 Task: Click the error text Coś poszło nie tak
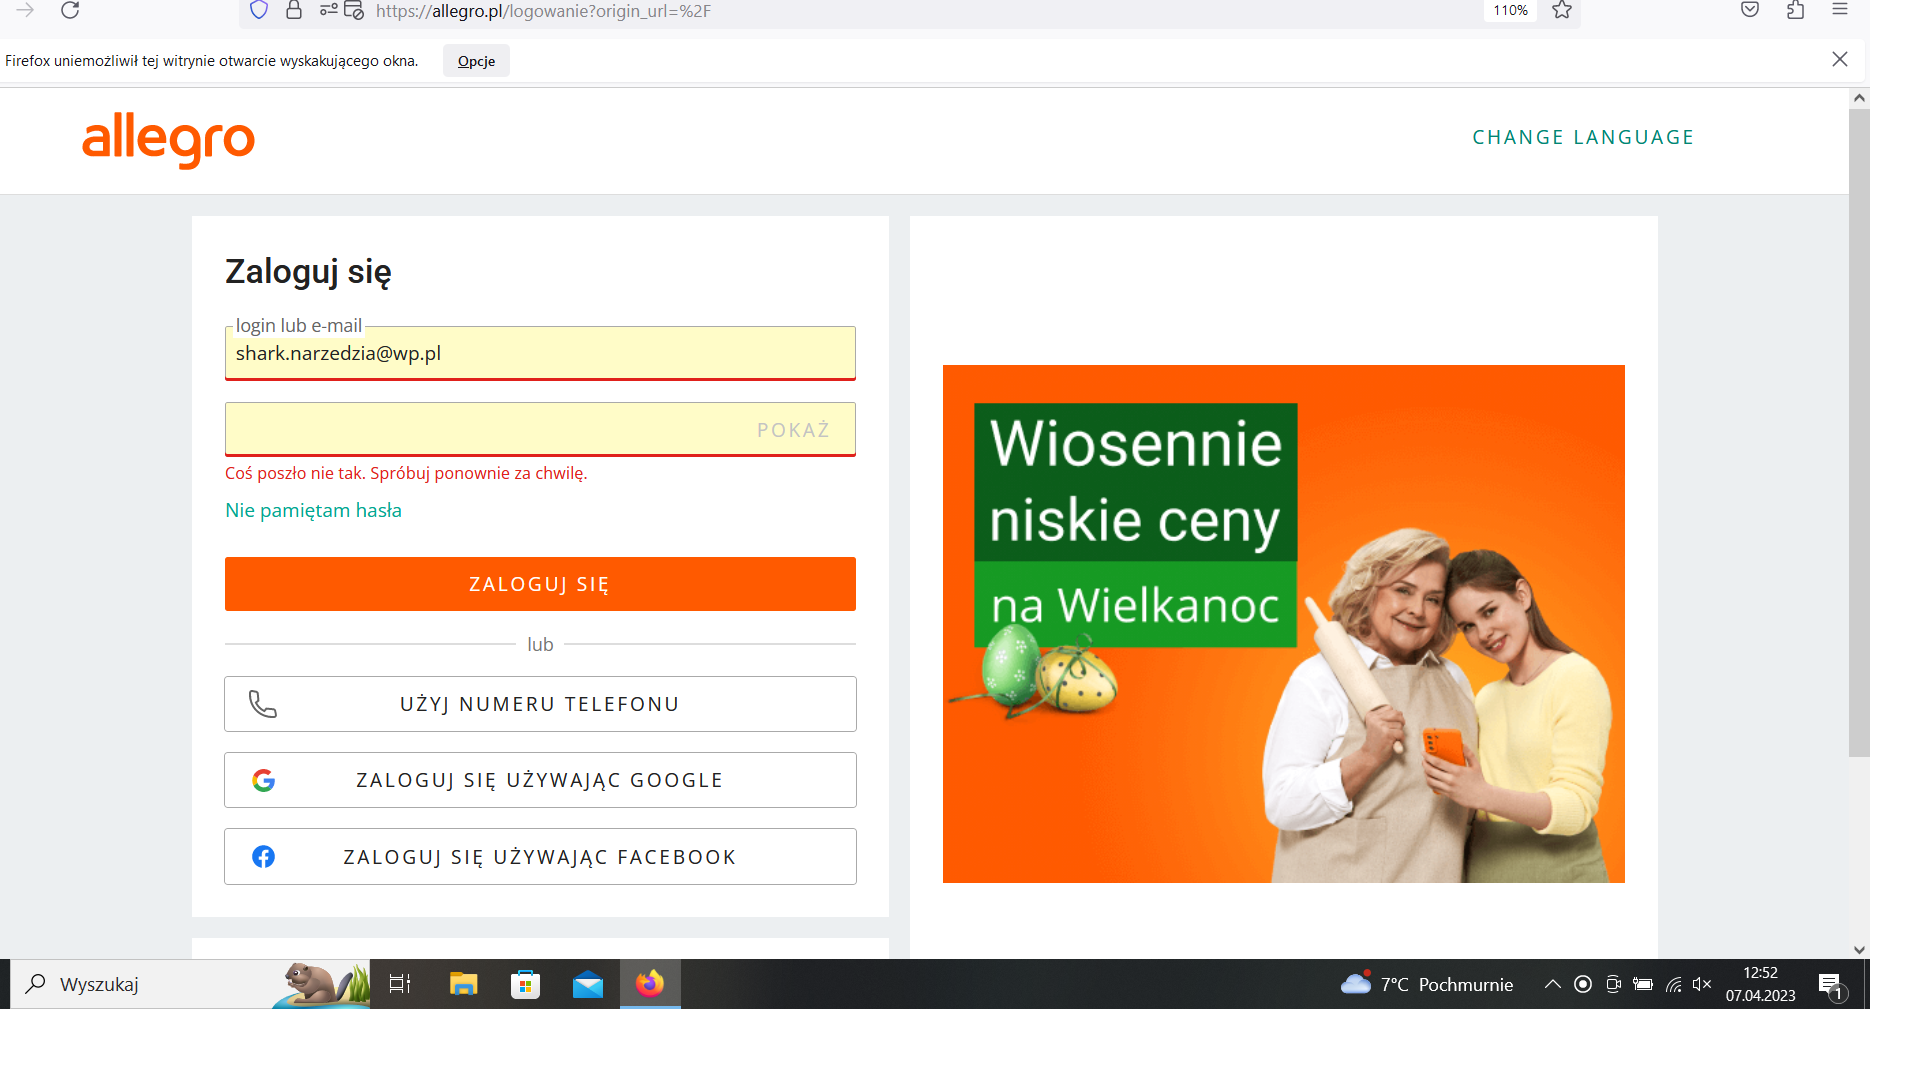[x=406, y=473]
